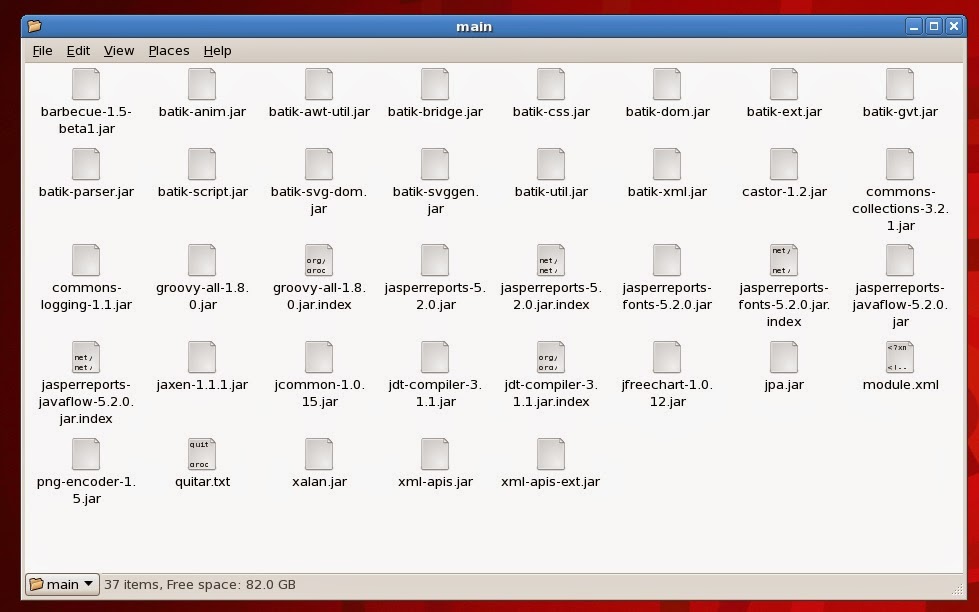The image size is (979, 612).
Task: Open the Edit menu
Action: 78,51
